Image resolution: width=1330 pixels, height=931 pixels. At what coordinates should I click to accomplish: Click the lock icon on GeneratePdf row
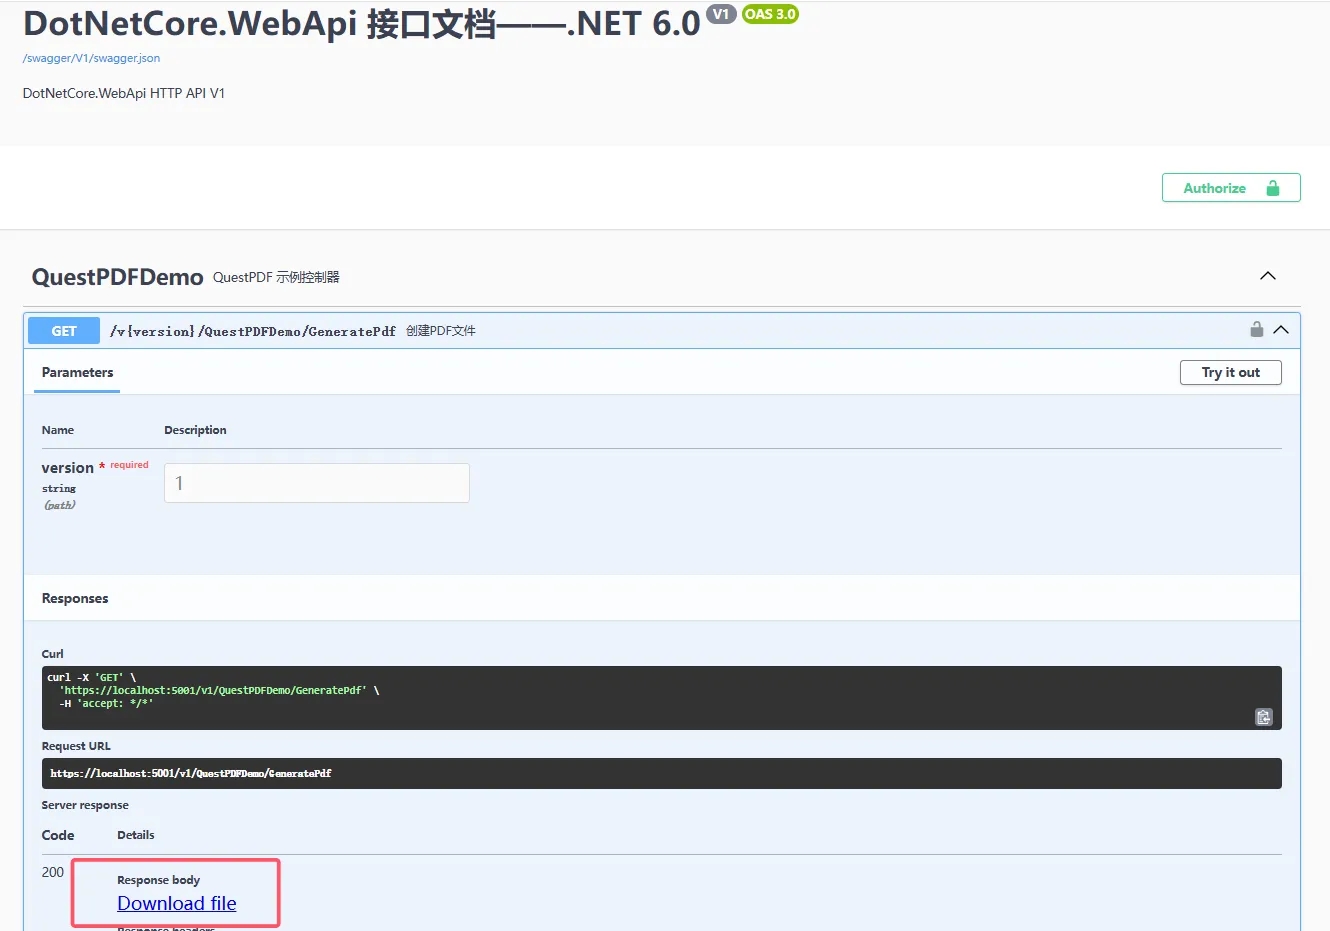point(1257,329)
